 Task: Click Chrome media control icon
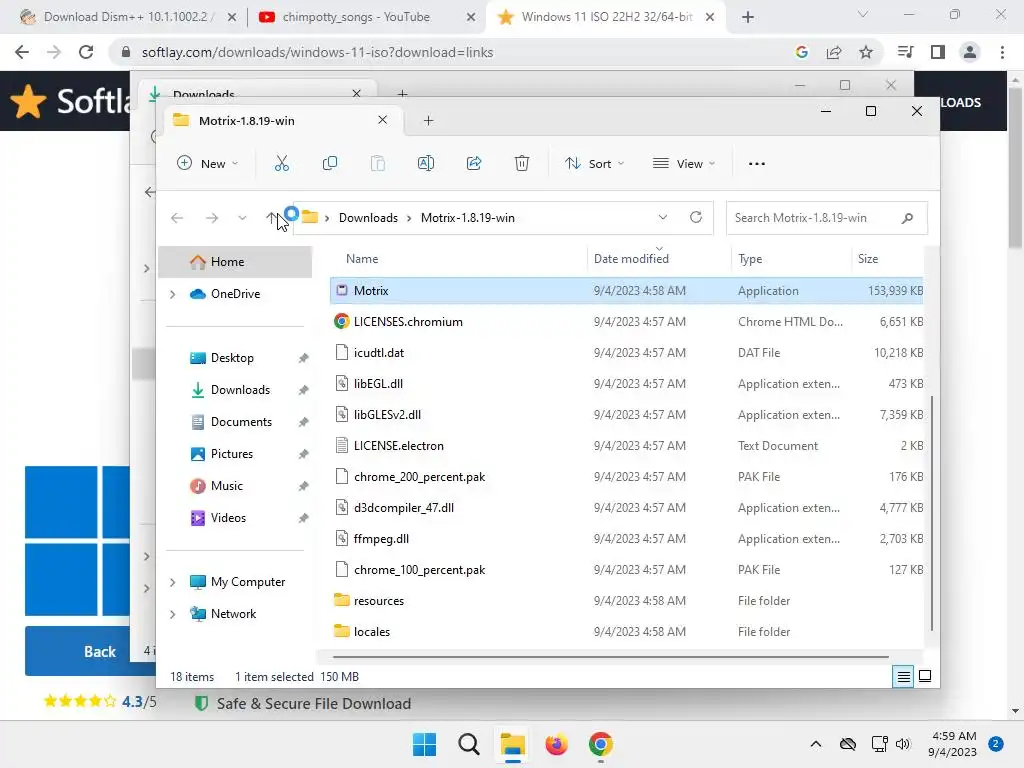click(906, 52)
